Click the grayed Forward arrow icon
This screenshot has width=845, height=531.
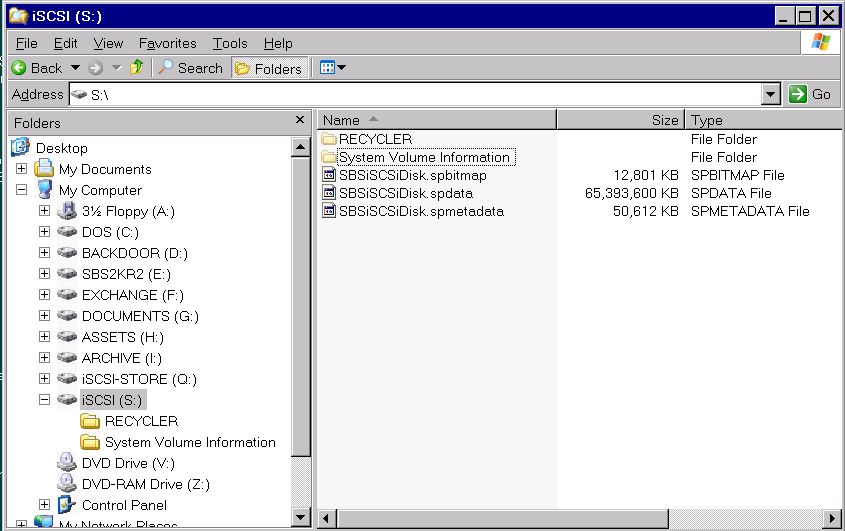(x=95, y=68)
